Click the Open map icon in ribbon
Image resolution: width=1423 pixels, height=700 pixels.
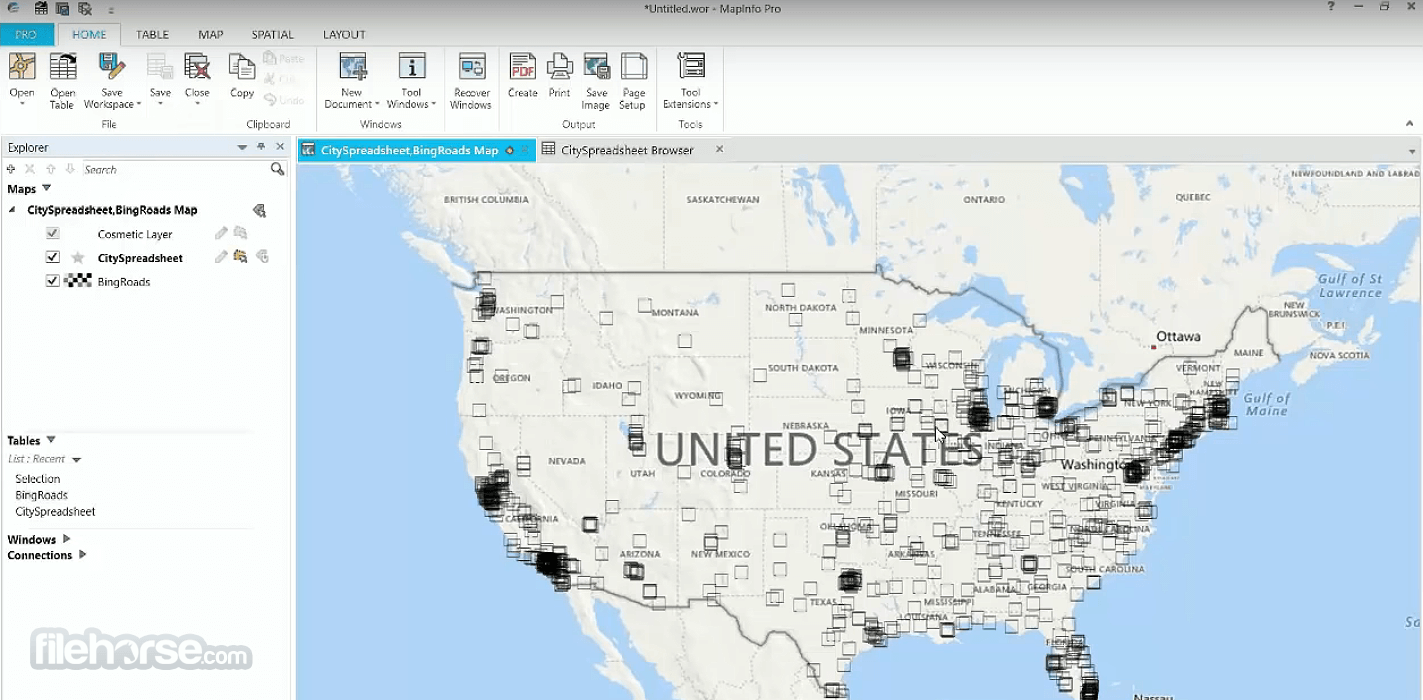click(22, 67)
